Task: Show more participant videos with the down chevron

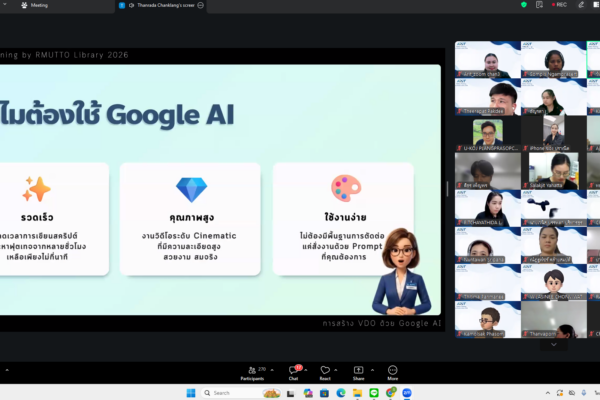Action: [554, 344]
